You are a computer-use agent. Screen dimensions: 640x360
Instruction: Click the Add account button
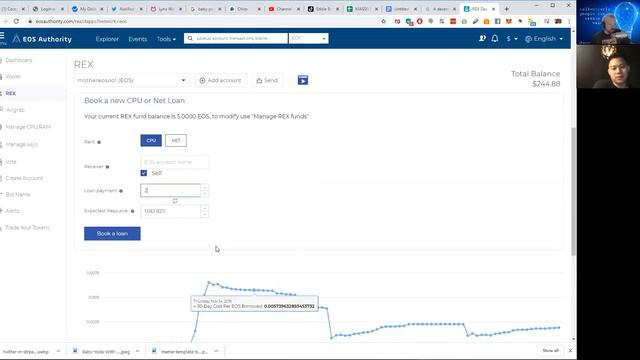click(x=220, y=80)
